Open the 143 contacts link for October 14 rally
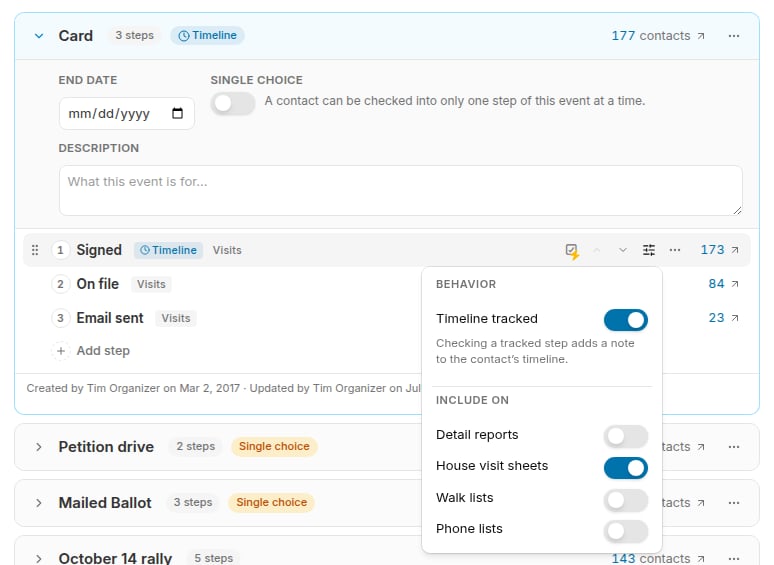Viewport: 774px width, 565px height. coord(658,558)
